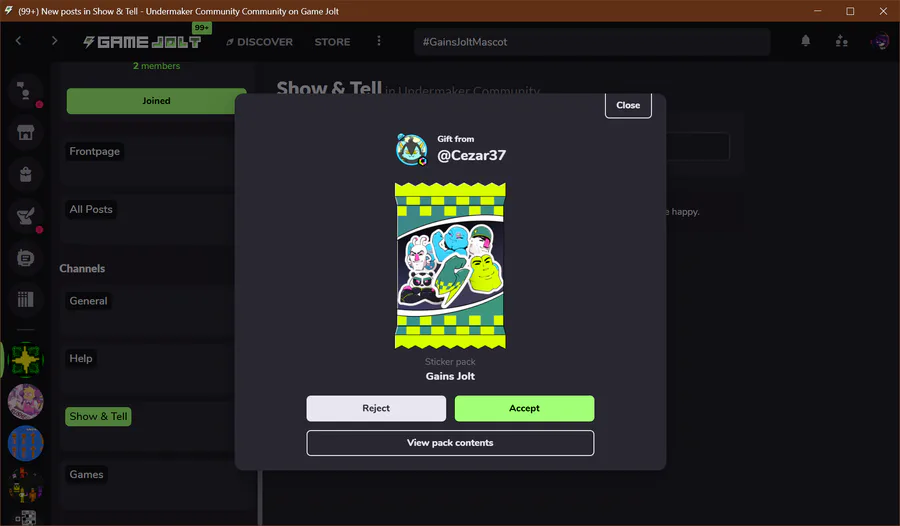
Task: Reject the sticker pack gift
Action: [376, 408]
